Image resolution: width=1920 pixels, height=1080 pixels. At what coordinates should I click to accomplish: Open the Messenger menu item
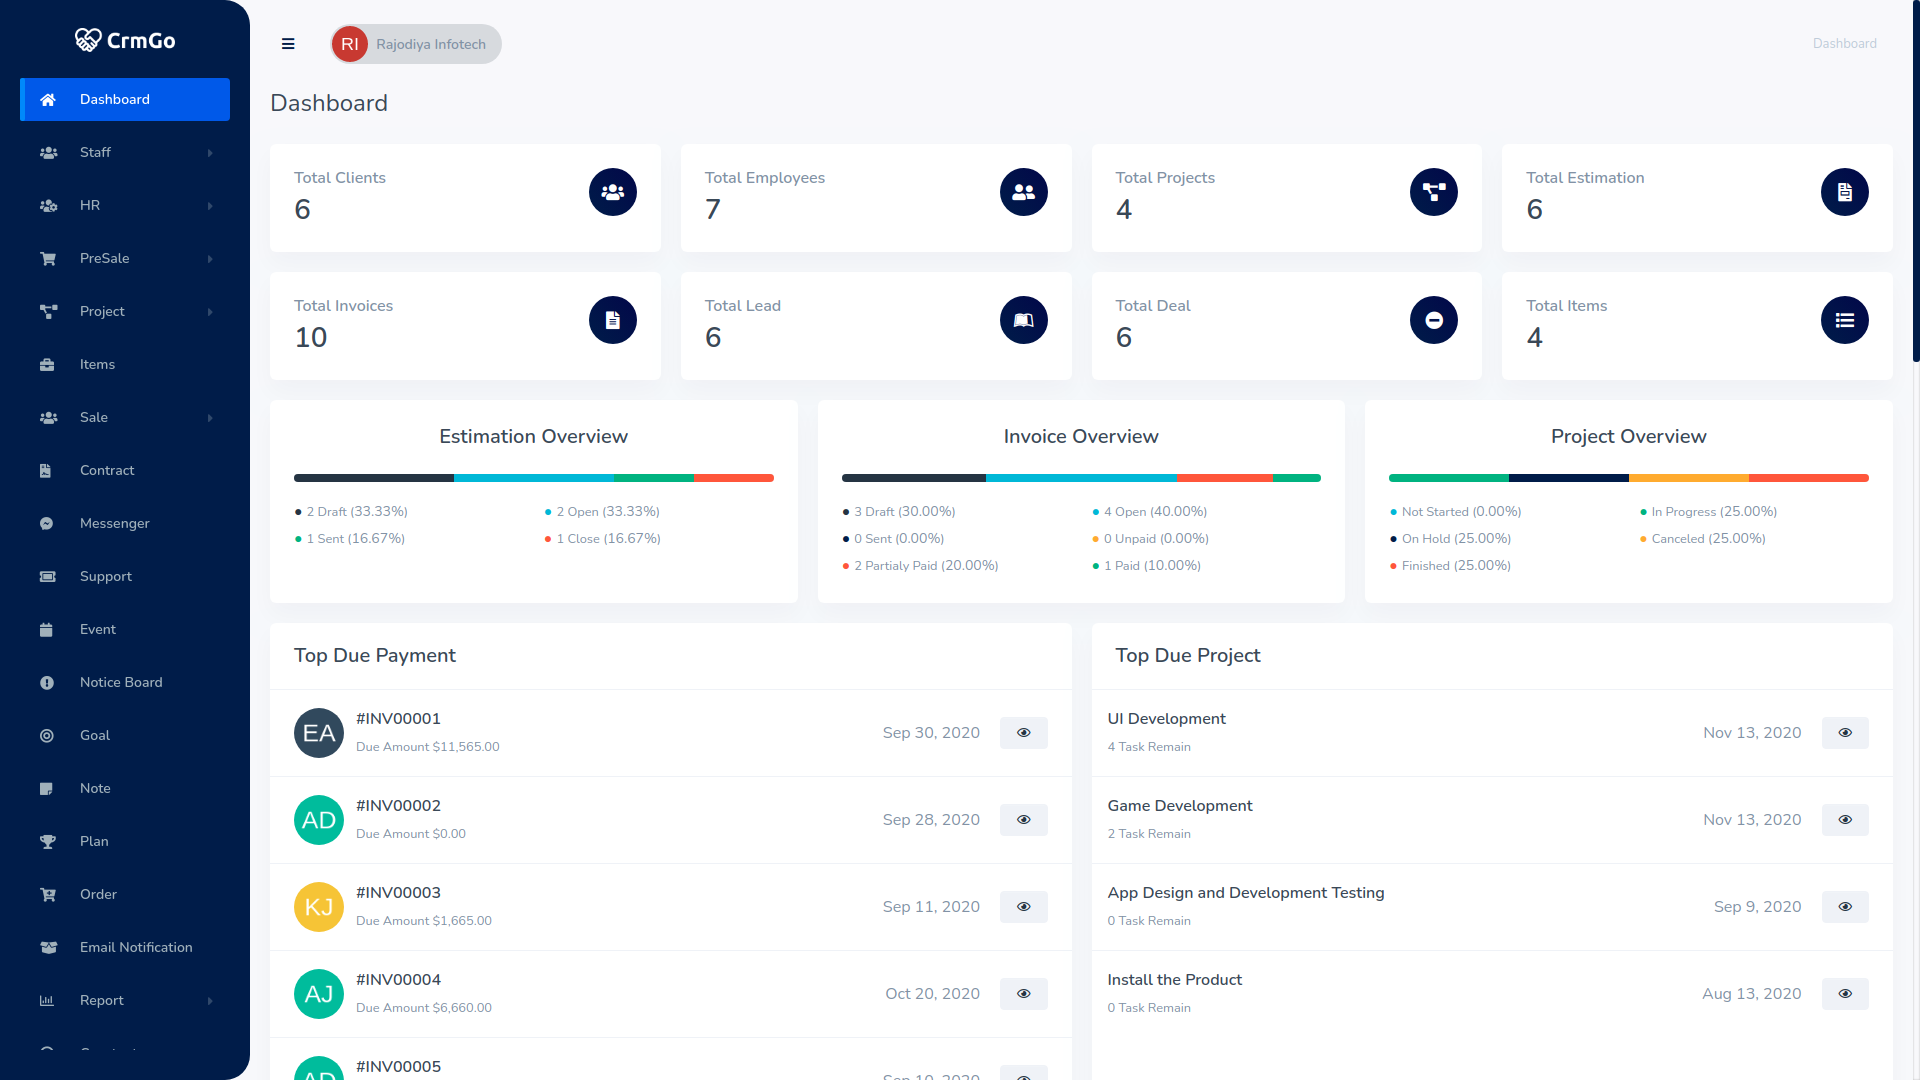(114, 523)
